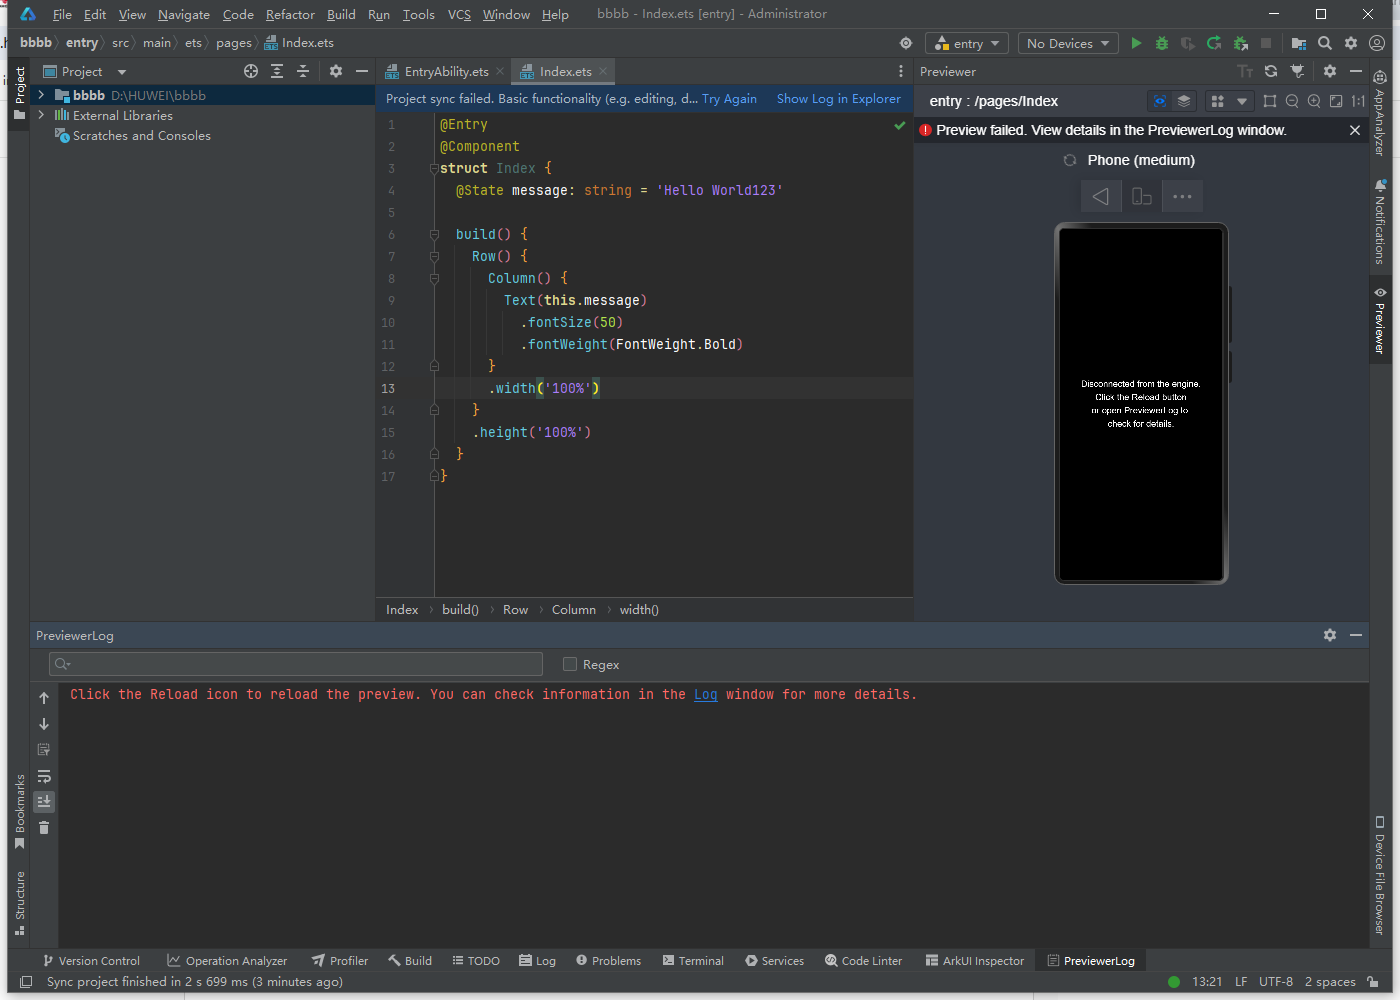The width and height of the screenshot is (1400, 1000).
Task: Fit preview to screen icon
Action: pyautogui.click(x=1336, y=101)
